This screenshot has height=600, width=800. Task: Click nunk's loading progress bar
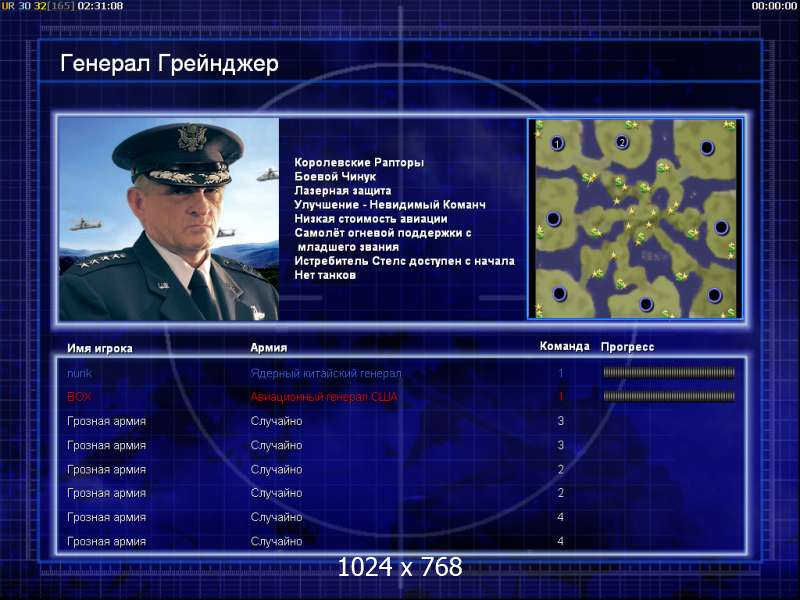coord(669,373)
